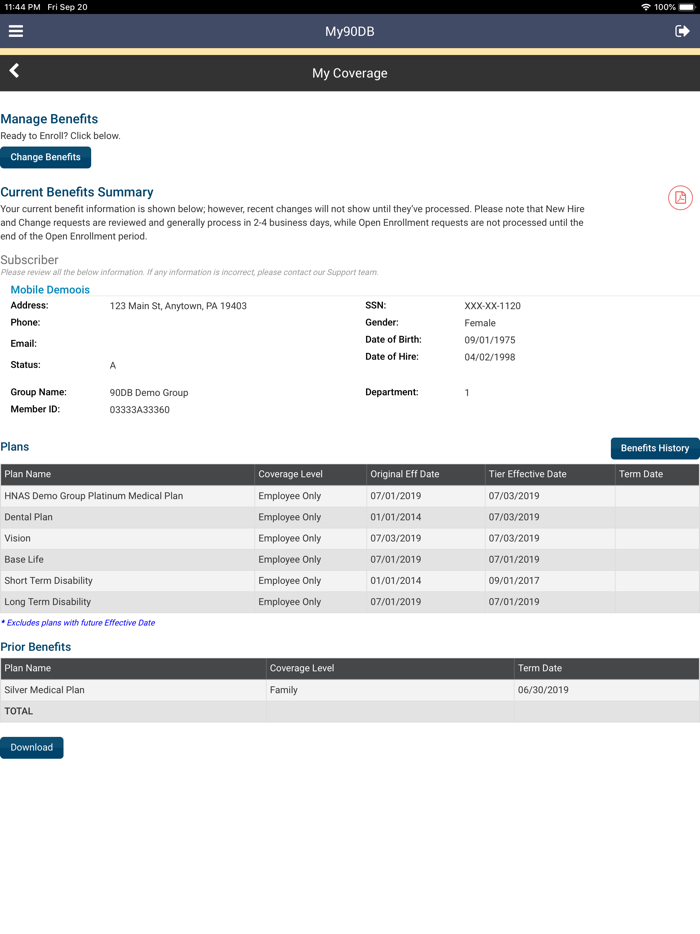Select the Female gender value
Screen dimensions: 700x934
click(x=480, y=323)
